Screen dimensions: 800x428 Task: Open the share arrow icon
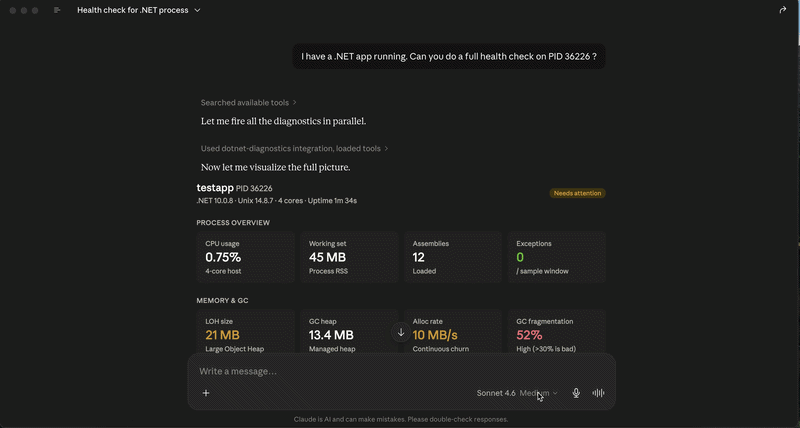(783, 10)
